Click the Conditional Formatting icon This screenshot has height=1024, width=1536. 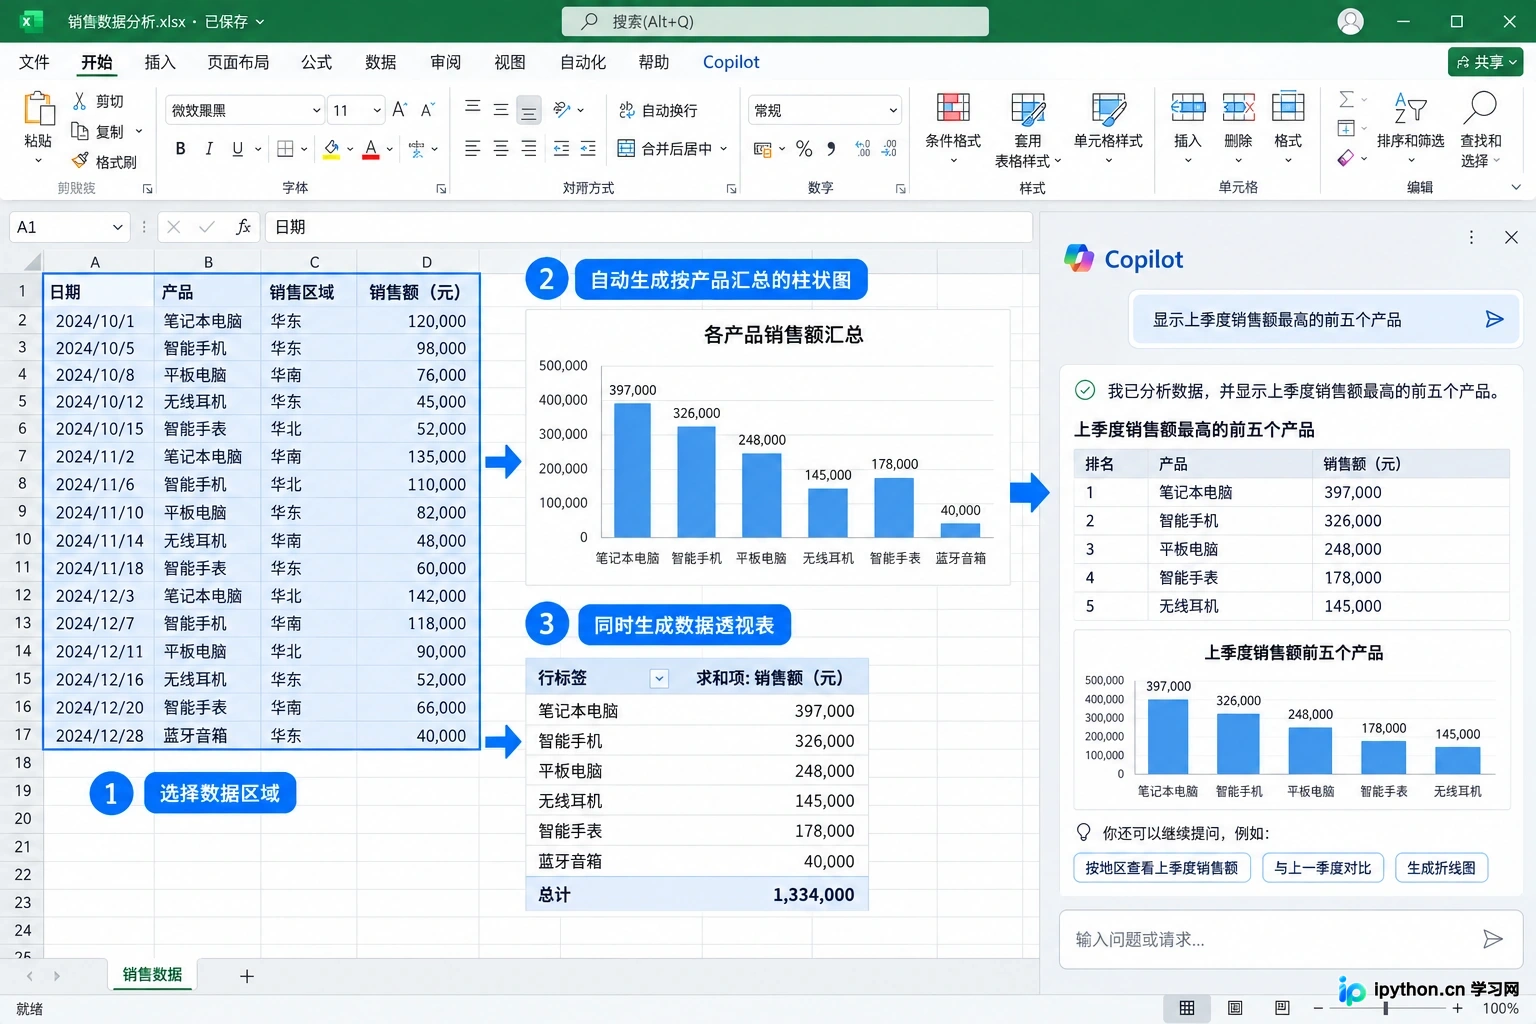(x=952, y=108)
